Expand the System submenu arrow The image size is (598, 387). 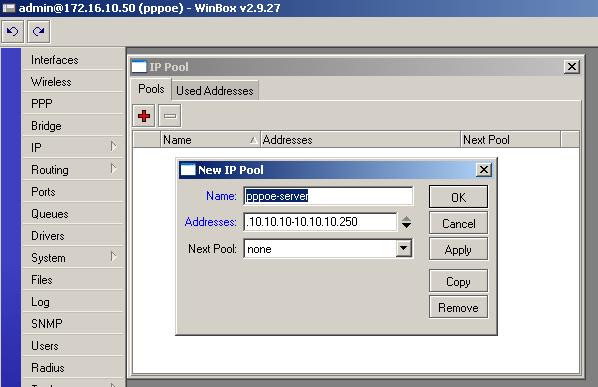(113, 257)
